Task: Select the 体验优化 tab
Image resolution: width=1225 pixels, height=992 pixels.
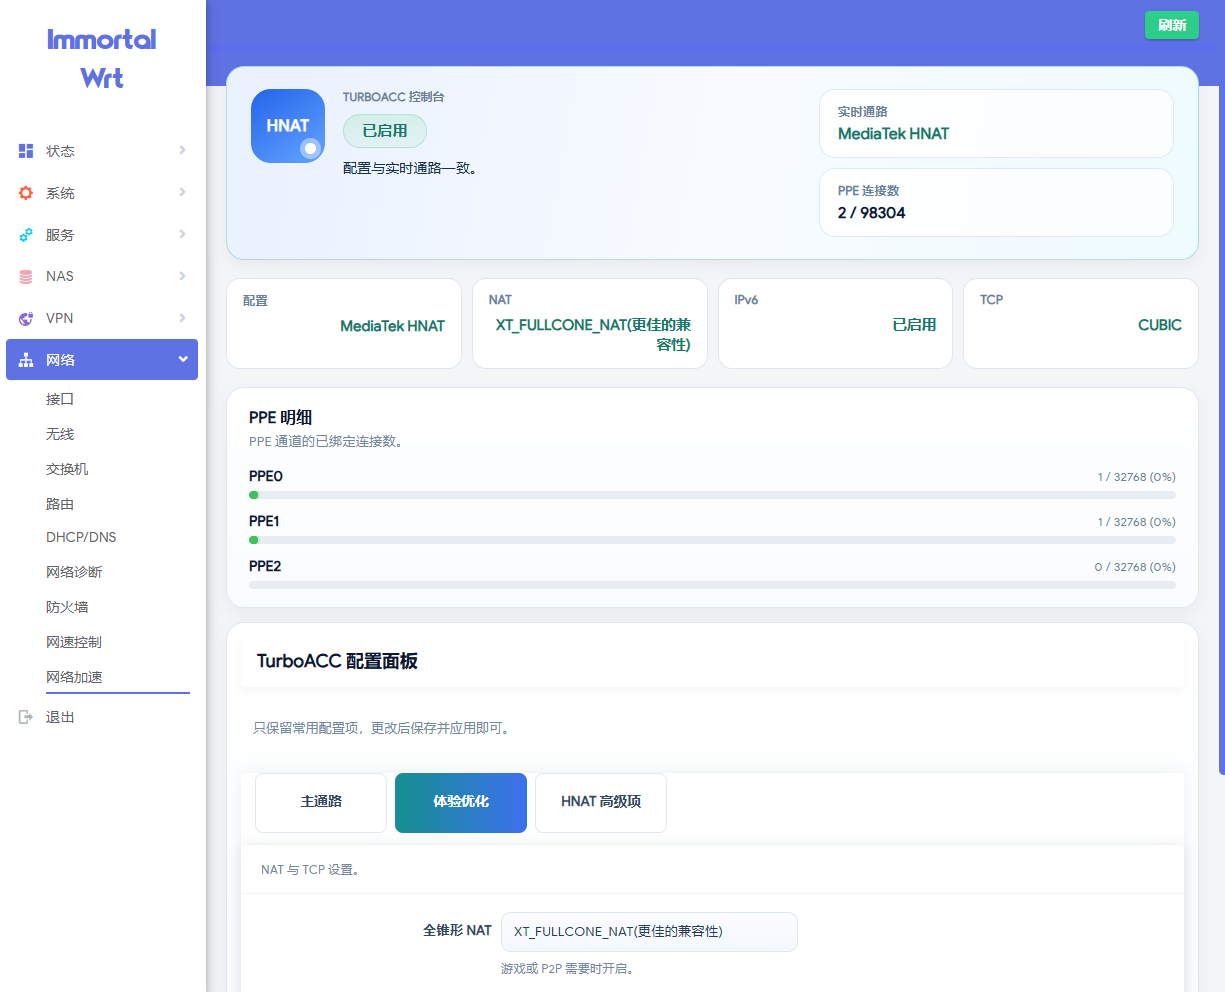Action: click(461, 802)
